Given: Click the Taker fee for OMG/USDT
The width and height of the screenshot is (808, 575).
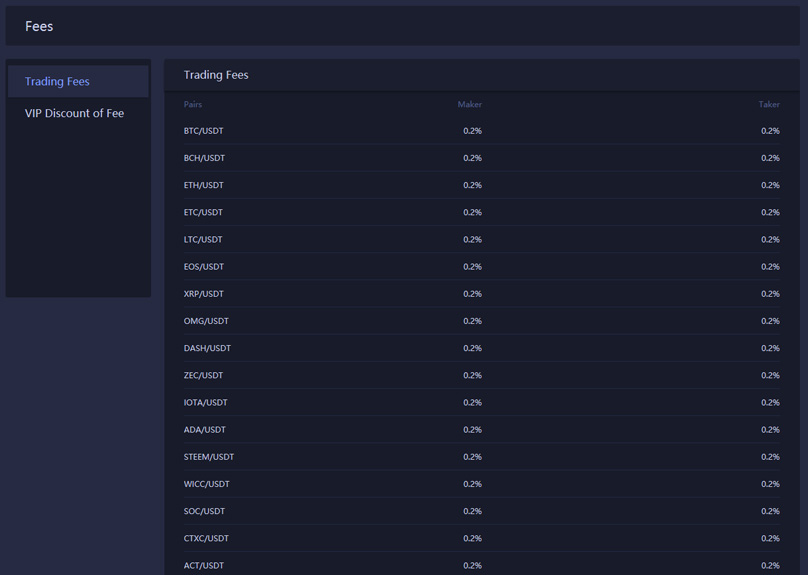Looking at the screenshot, I should coord(770,321).
